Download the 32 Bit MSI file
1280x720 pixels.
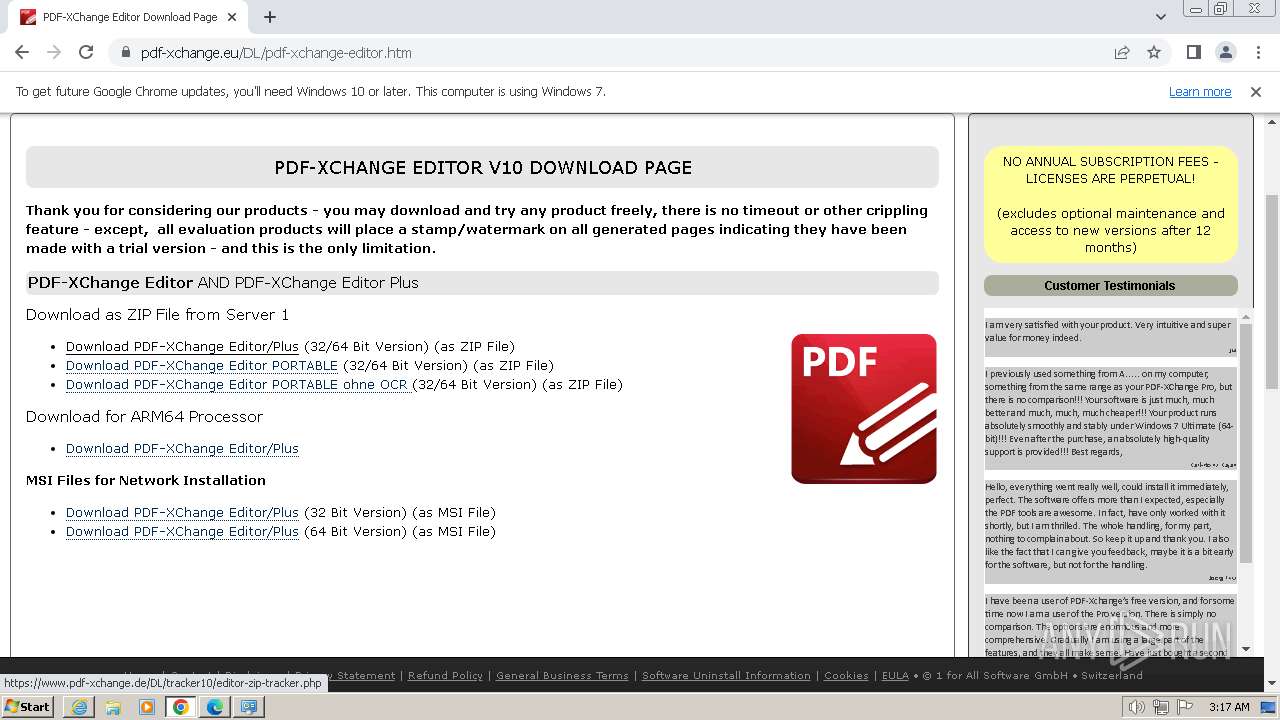[182, 512]
